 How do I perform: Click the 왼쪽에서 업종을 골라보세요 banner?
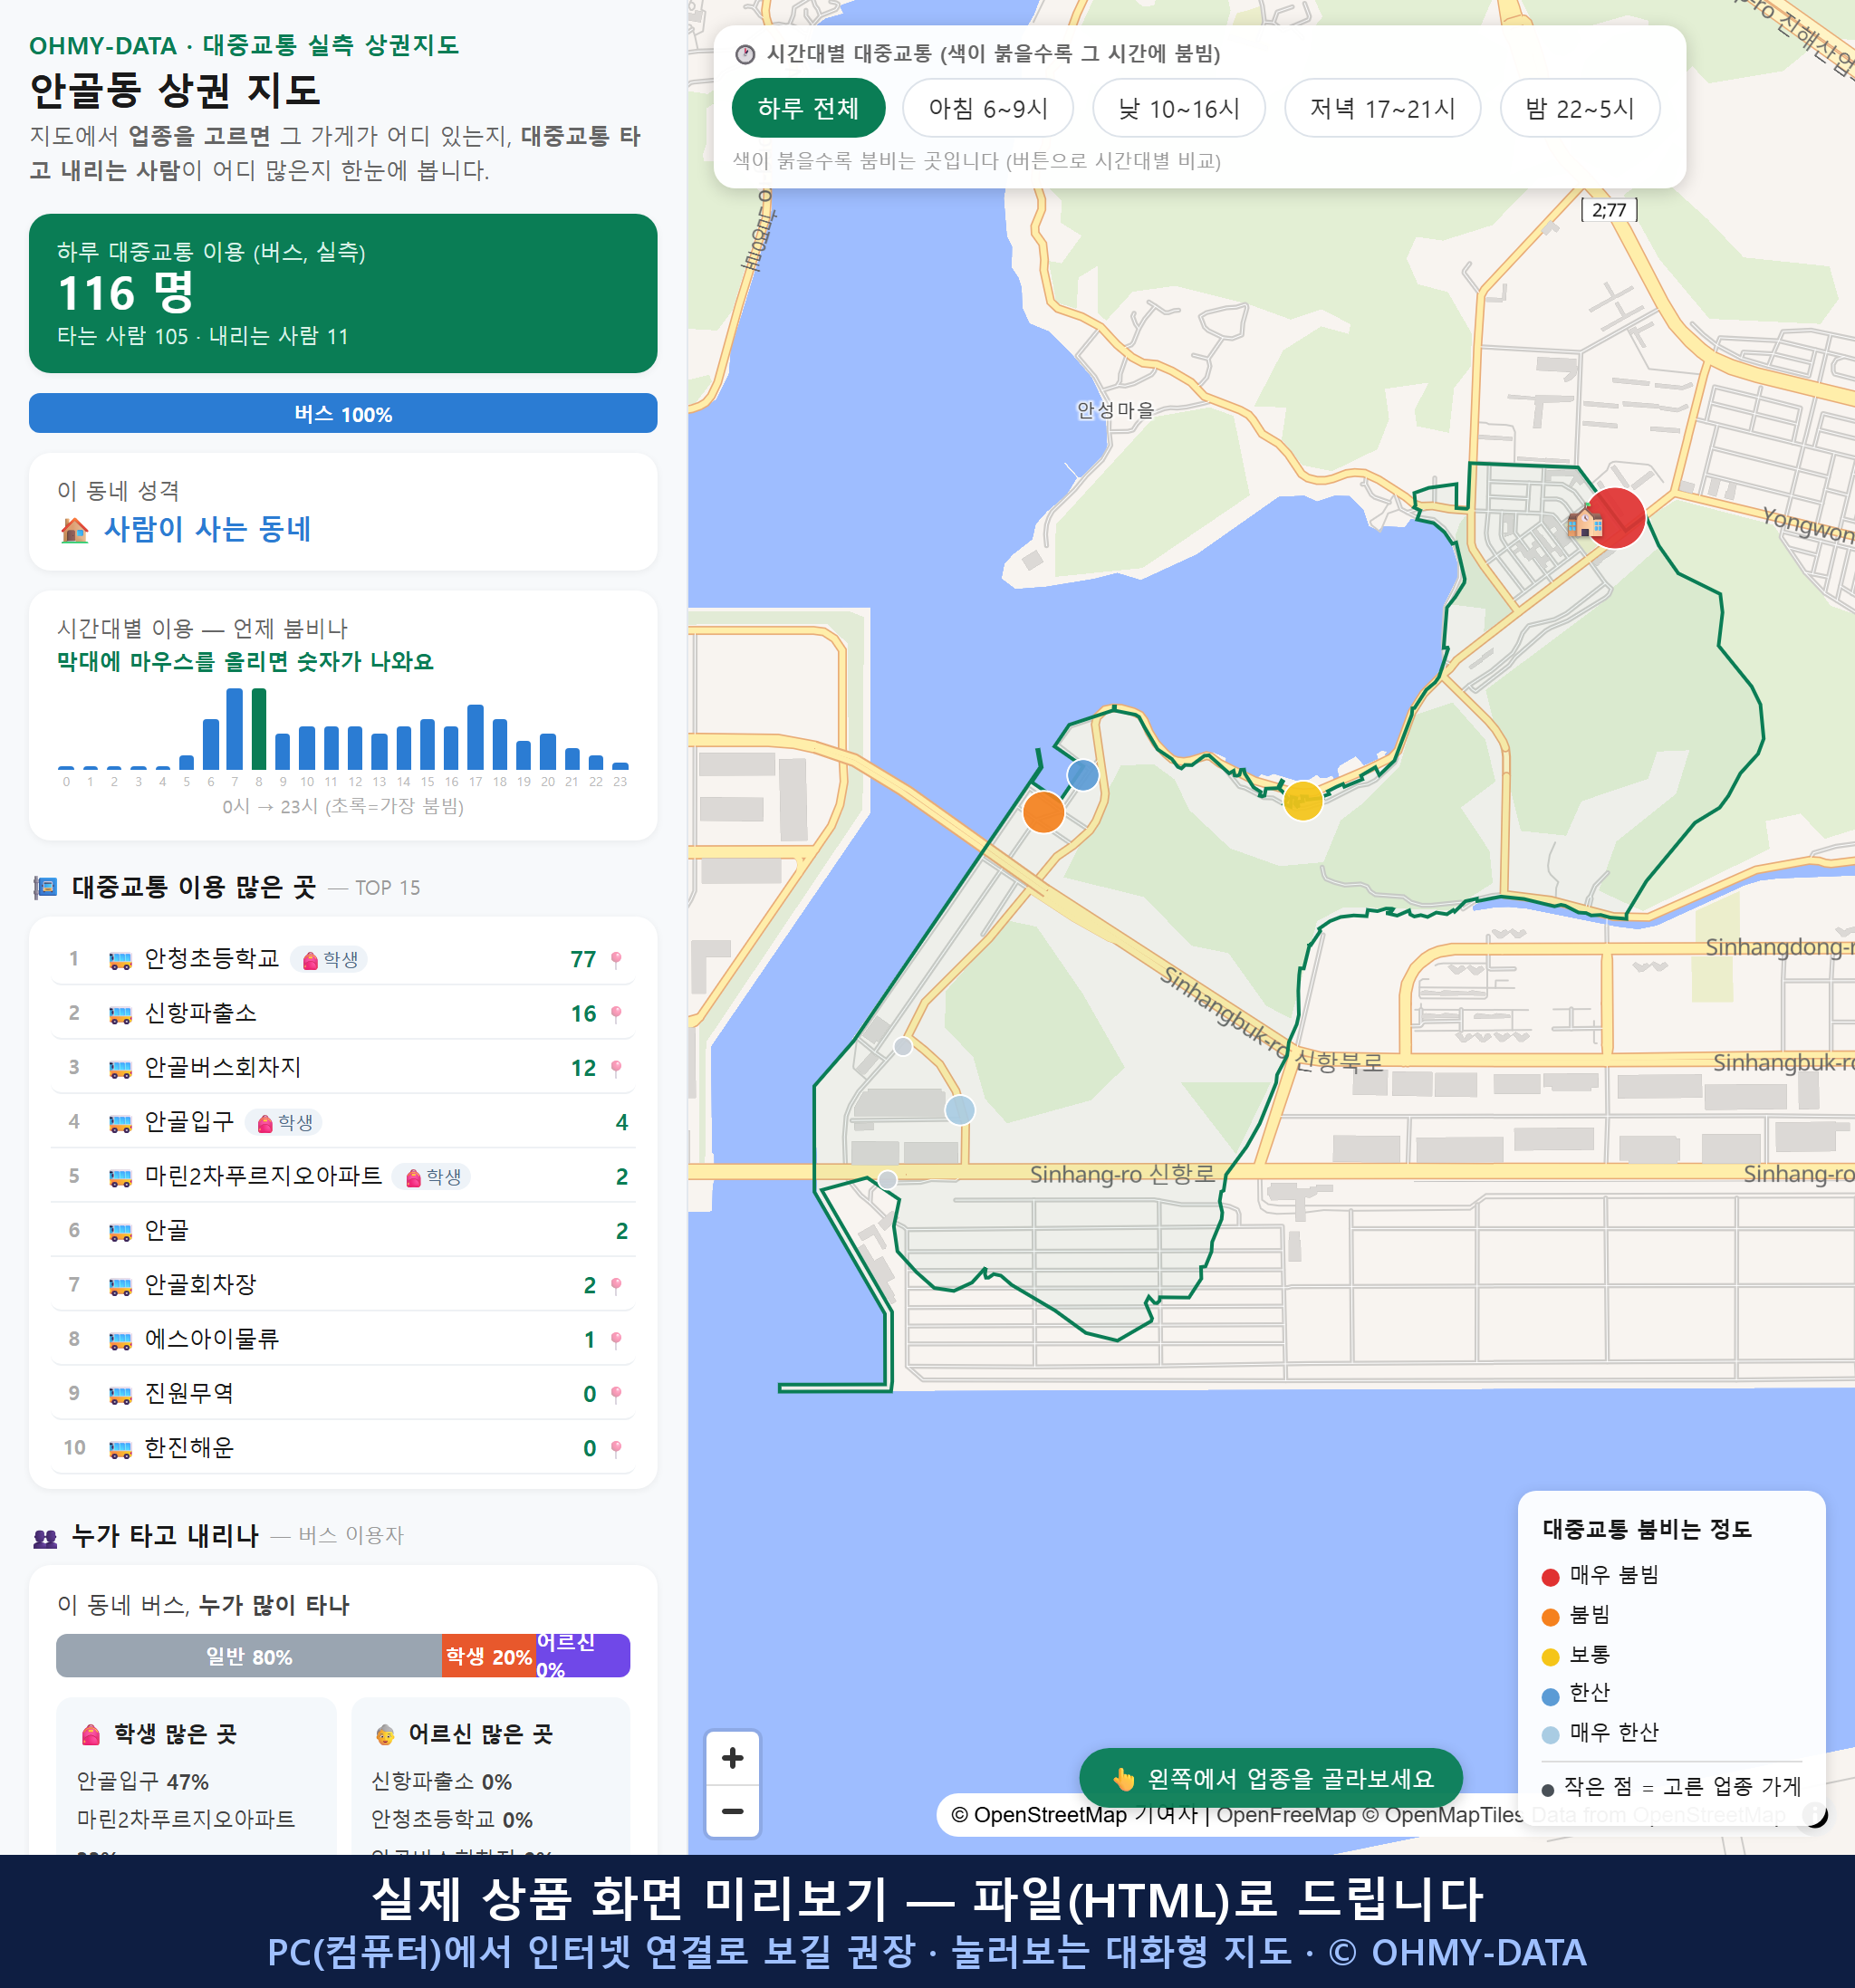1271,1778
